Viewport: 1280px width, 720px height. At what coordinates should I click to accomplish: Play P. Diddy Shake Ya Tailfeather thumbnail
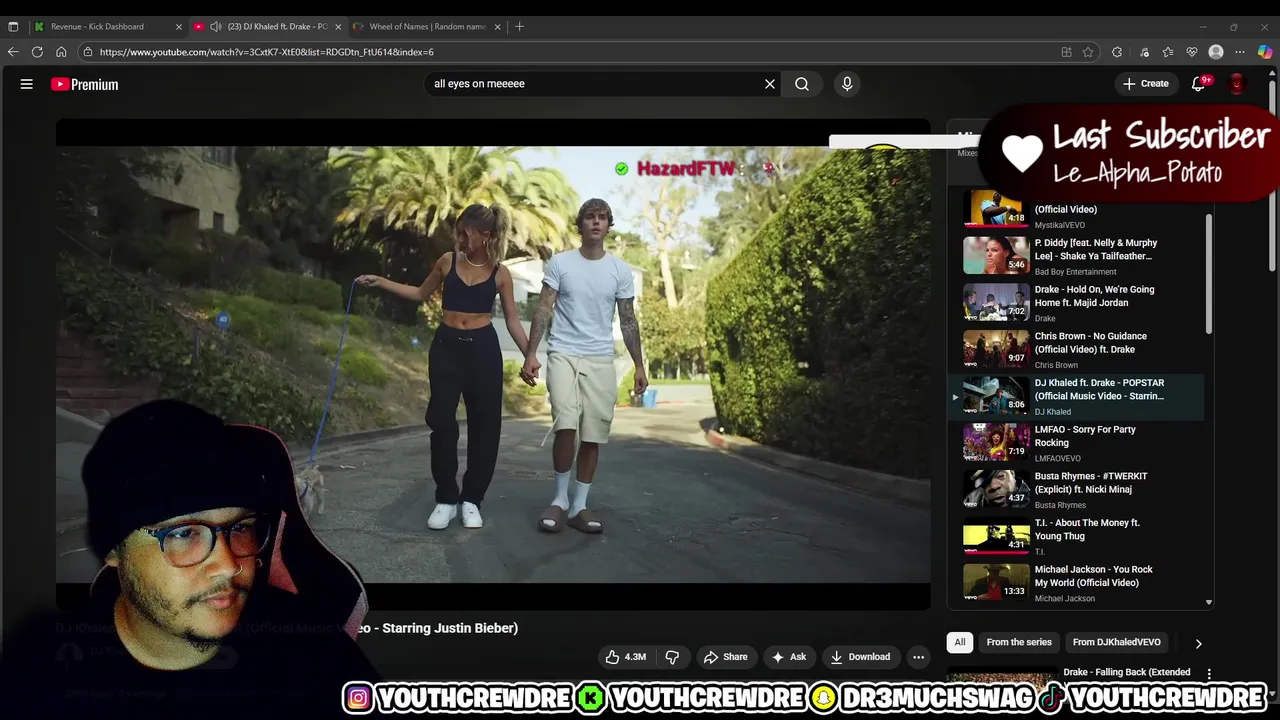pos(996,255)
